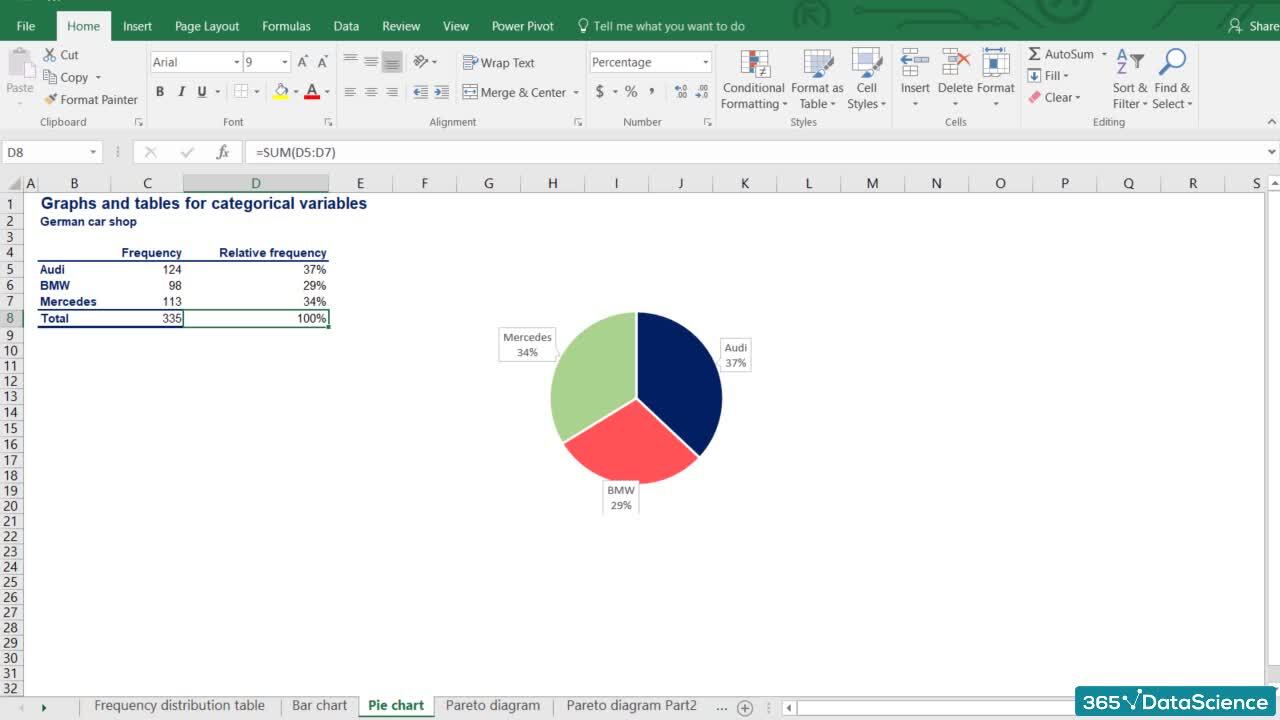1280x720 pixels.
Task: Click the Increase Indent icon
Action: pyautogui.click(x=441, y=92)
